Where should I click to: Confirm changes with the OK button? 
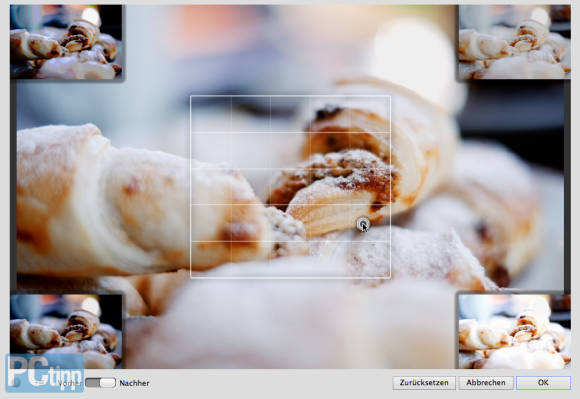[543, 383]
